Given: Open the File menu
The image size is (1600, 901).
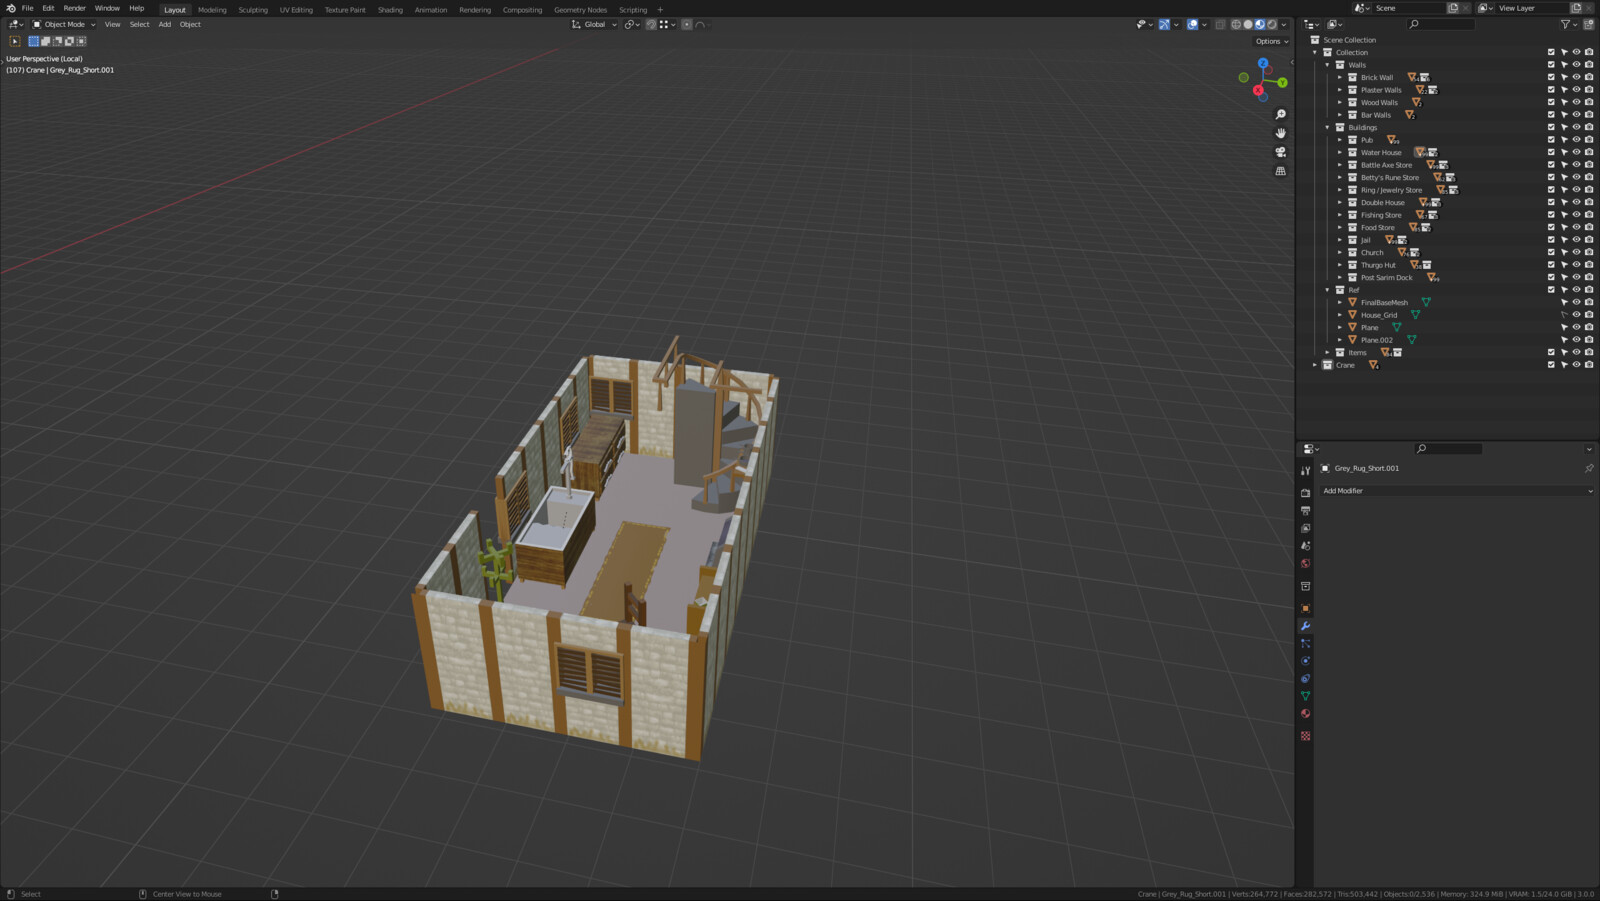Looking at the screenshot, I should 28,8.
